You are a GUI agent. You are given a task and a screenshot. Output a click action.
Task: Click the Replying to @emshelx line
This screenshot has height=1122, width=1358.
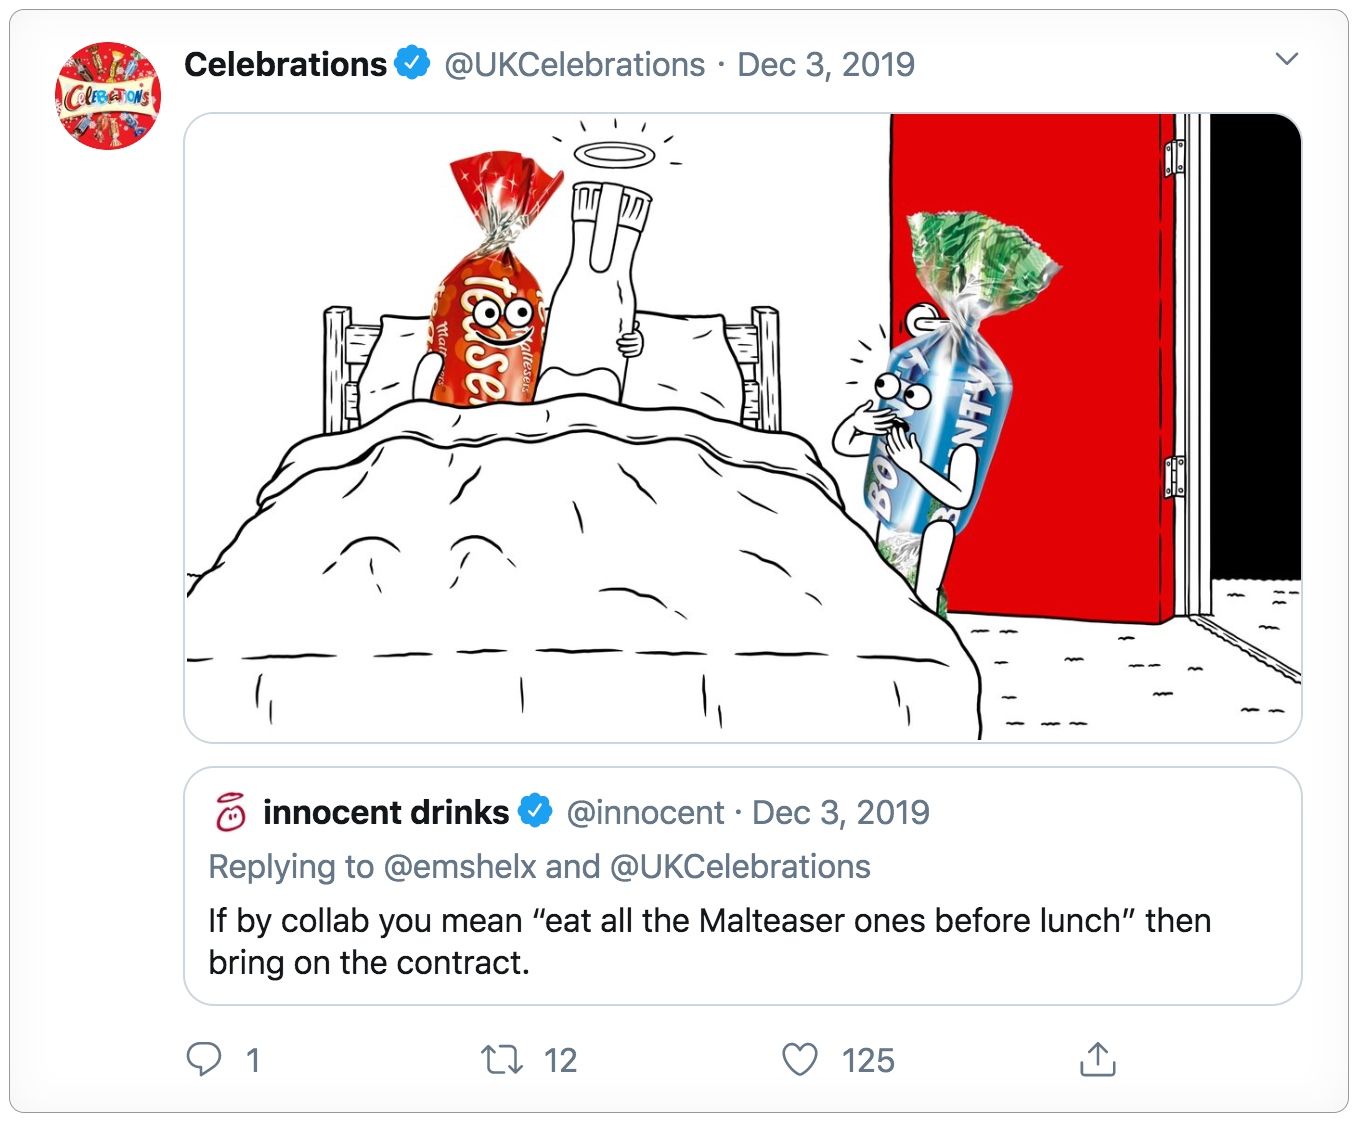pyautogui.click(x=540, y=866)
